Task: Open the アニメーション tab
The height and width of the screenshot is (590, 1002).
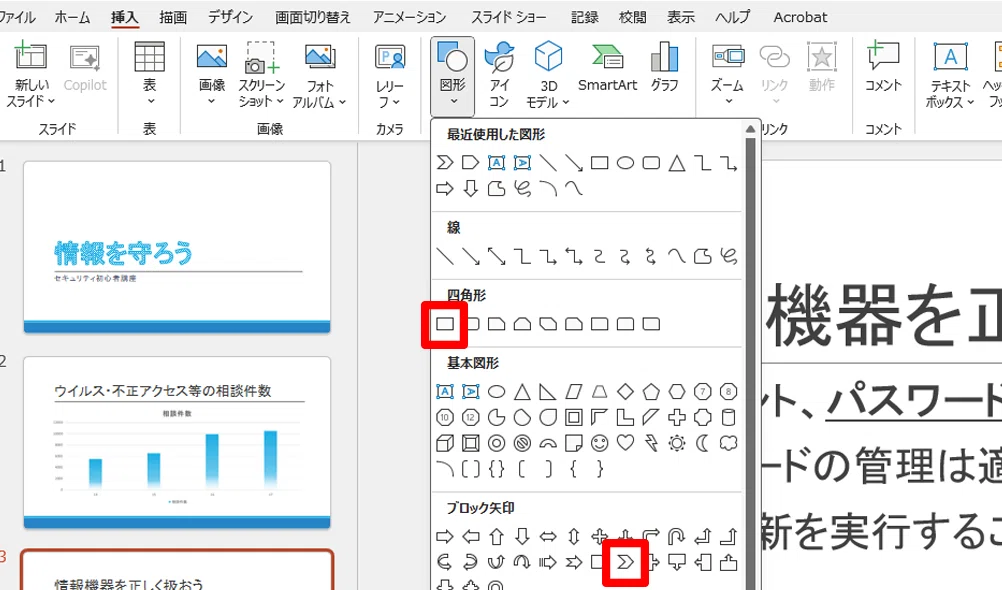Action: point(410,17)
